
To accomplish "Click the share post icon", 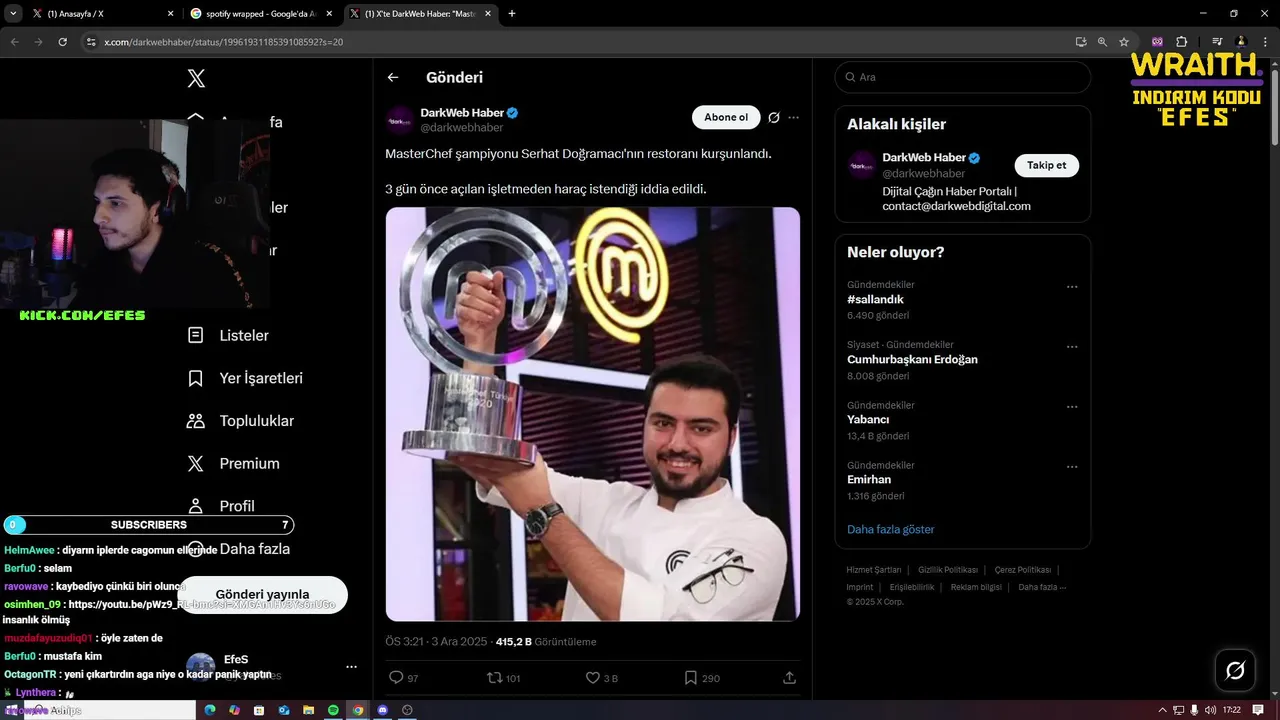I will [789, 678].
